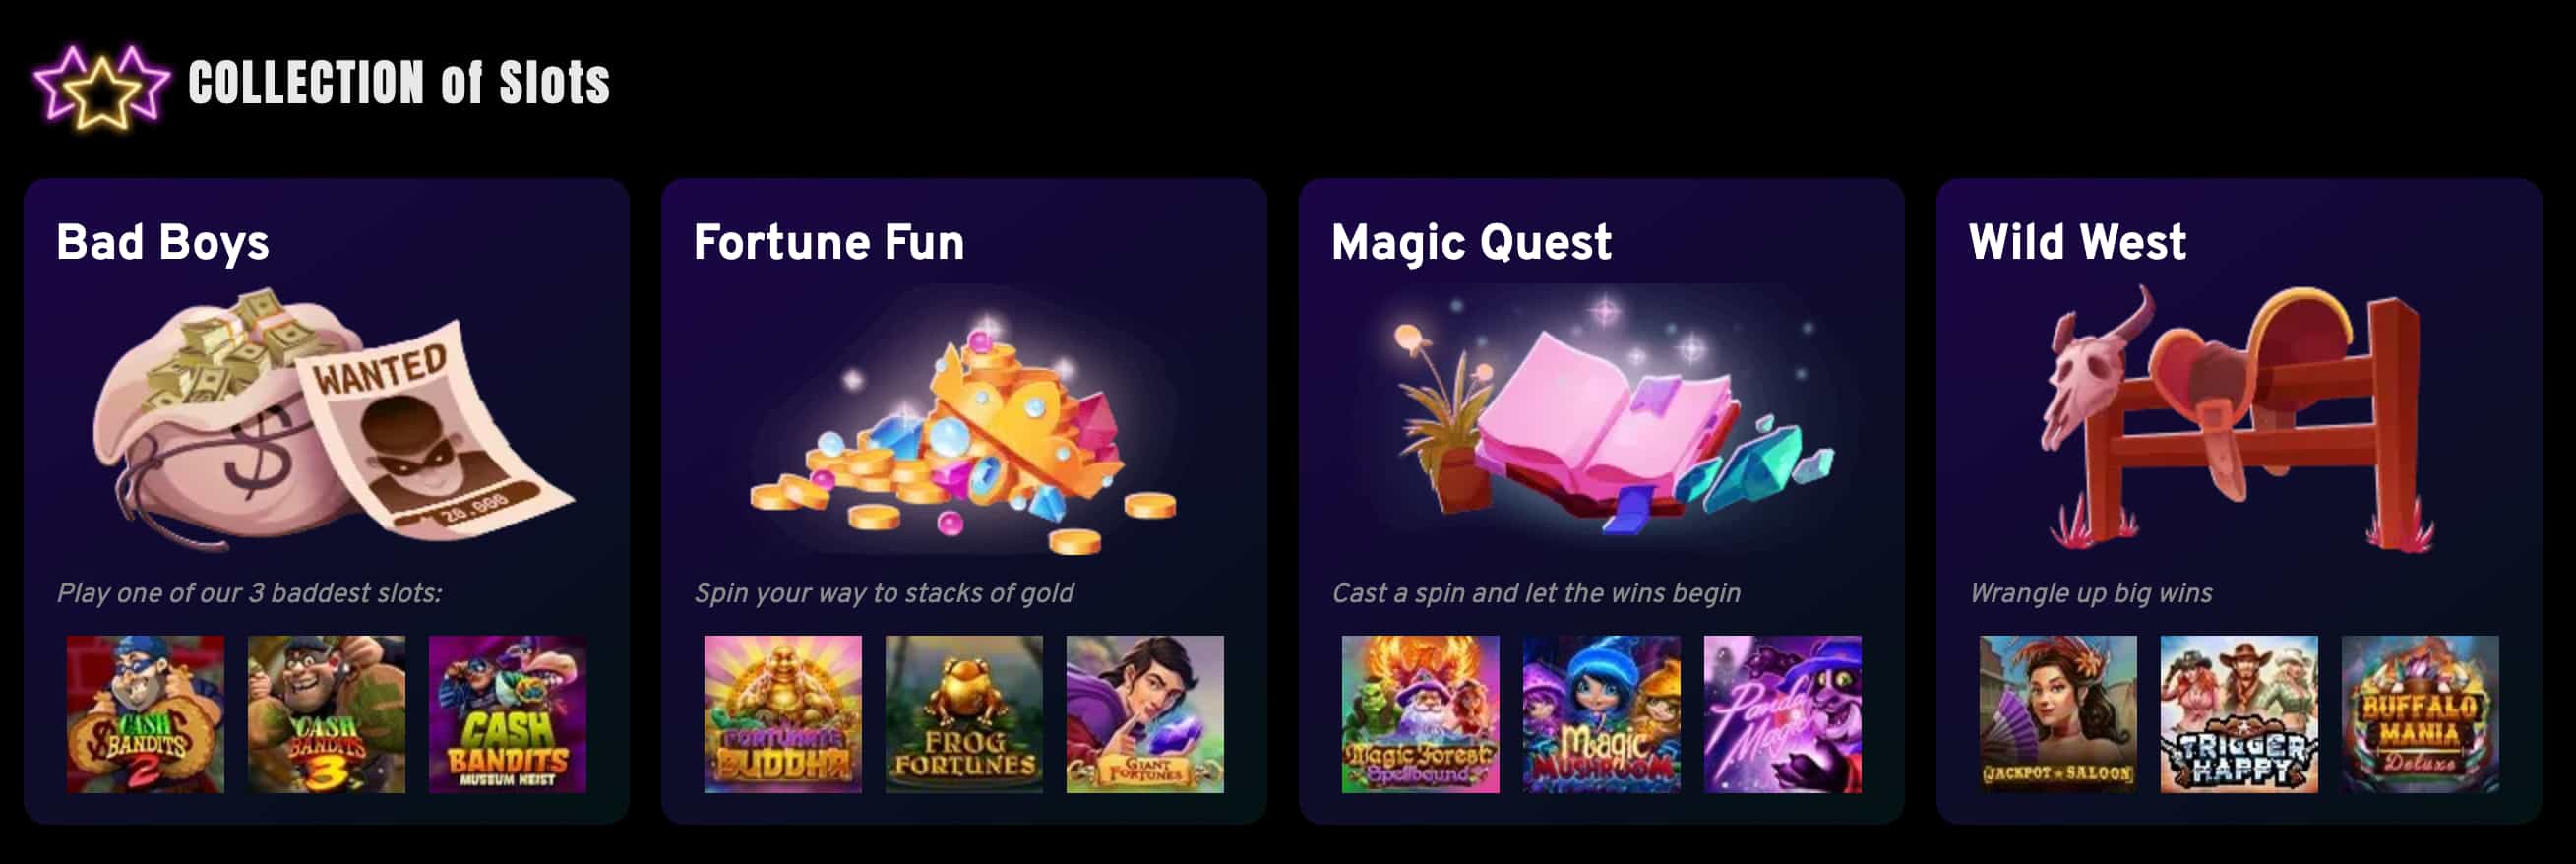
Task: Click the neon stars collection icon
Action: [101, 87]
